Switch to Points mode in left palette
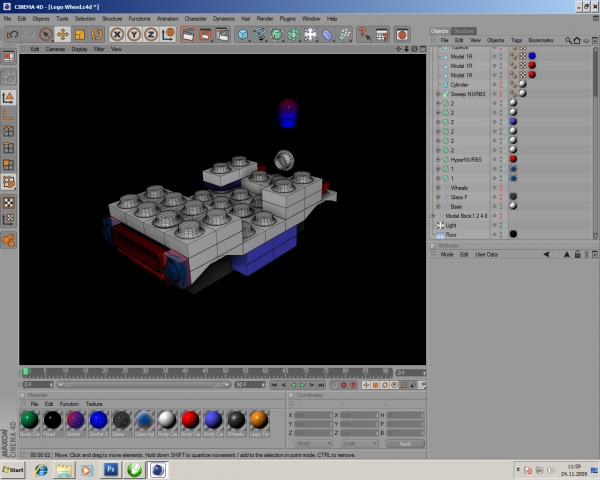Viewport: 600px width, 480px height. click(8, 131)
